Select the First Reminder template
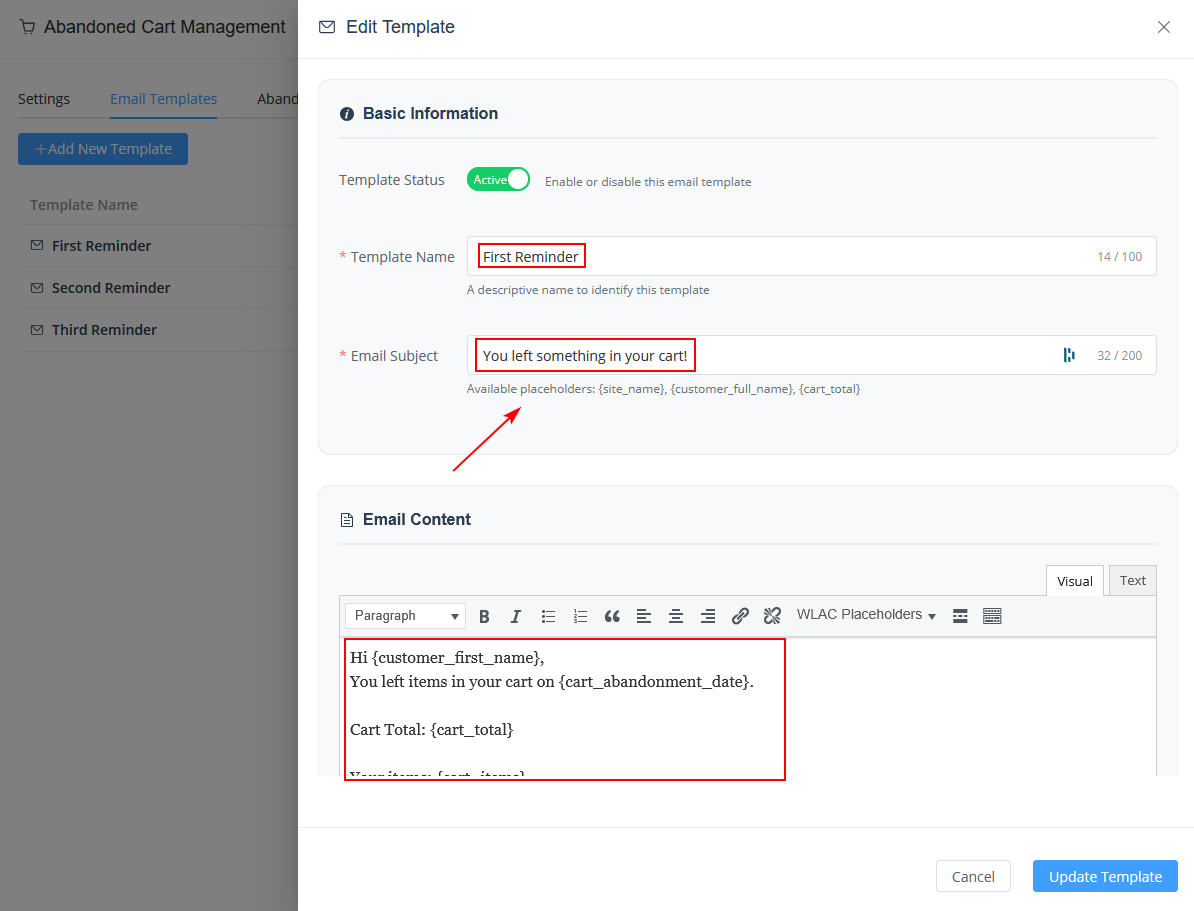 tap(101, 245)
